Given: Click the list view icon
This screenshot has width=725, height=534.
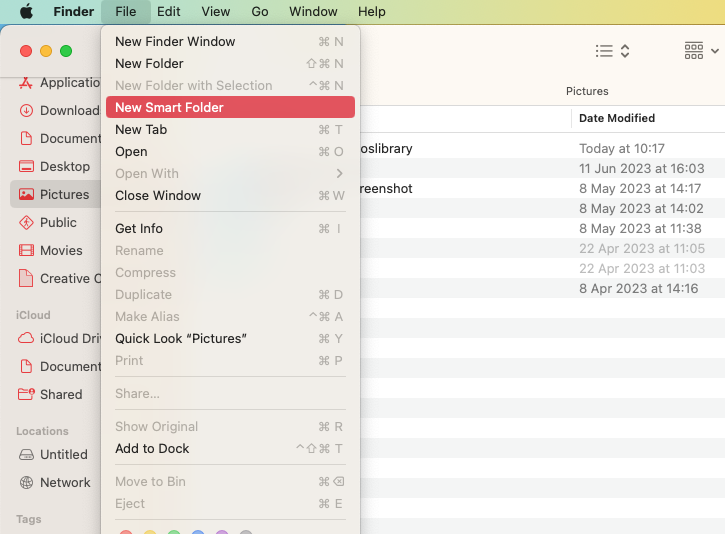Looking at the screenshot, I should click(604, 51).
